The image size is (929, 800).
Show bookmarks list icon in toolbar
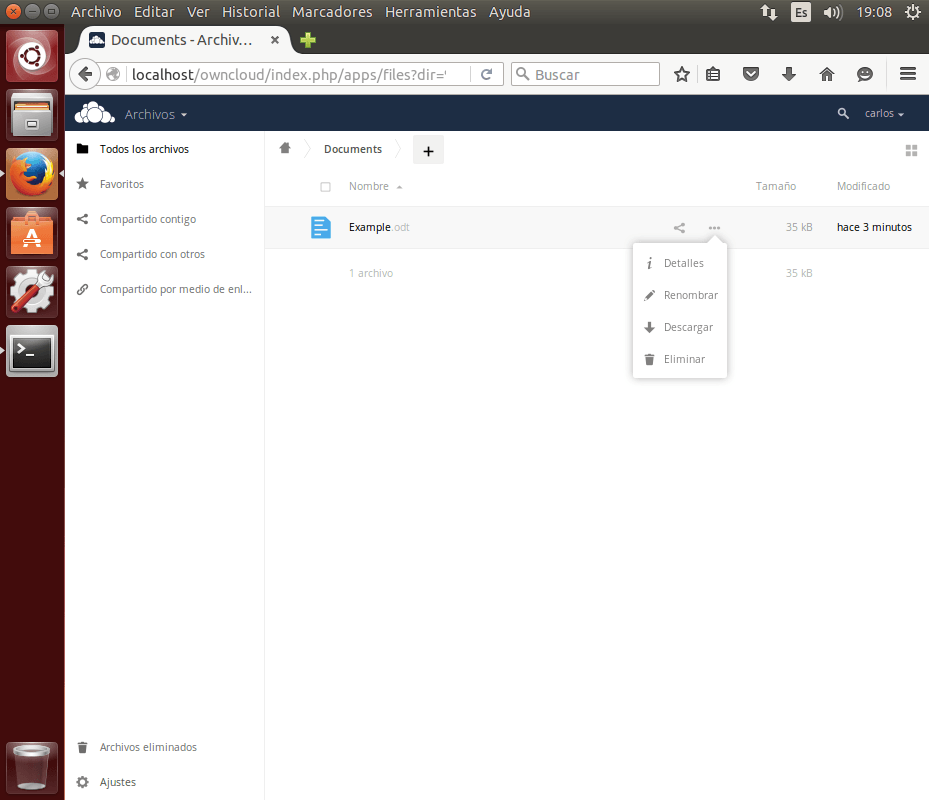tap(713, 74)
